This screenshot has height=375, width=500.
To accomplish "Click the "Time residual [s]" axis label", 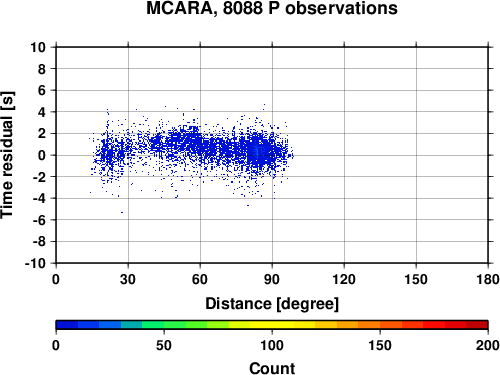I will (7, 155).
